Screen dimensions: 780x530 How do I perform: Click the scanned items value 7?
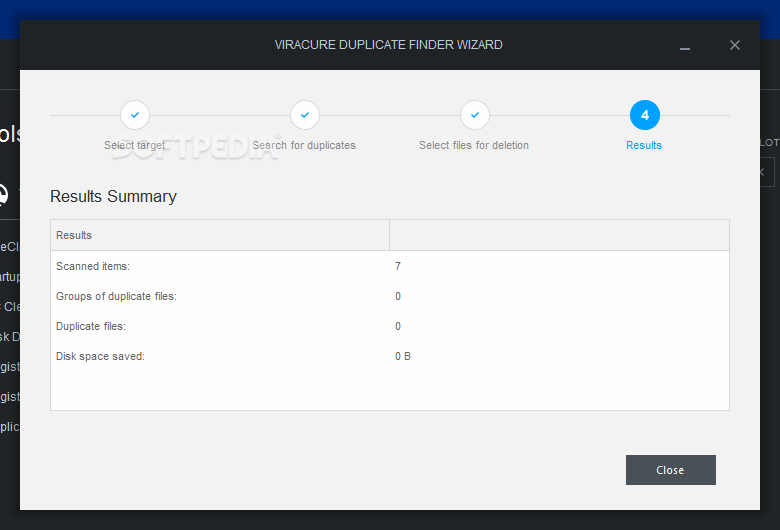pos(398,266)
